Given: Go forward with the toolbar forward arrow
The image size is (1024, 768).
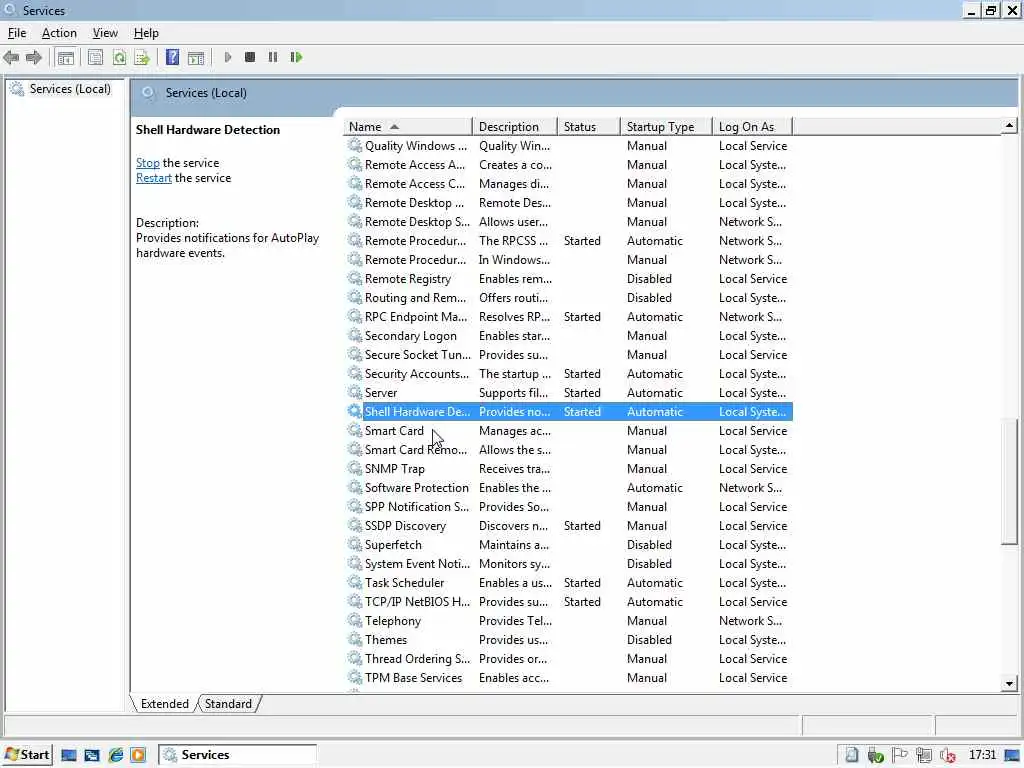Looking at the screenshot, I should tap(34, 57).
